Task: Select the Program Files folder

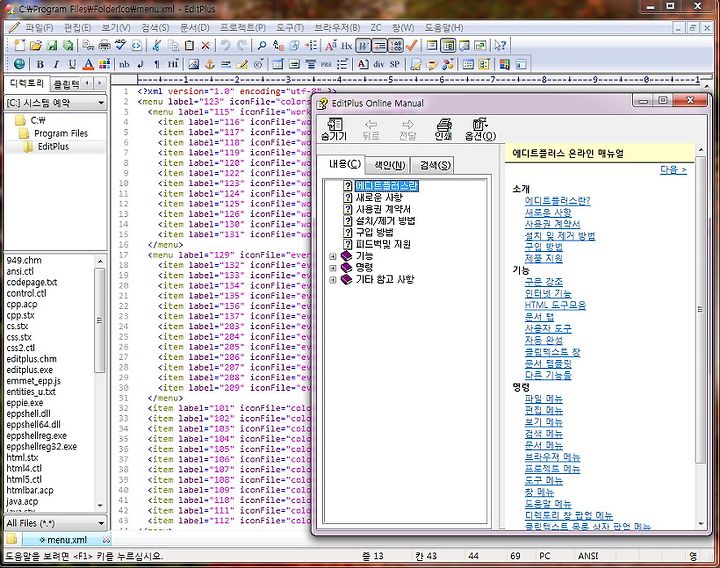Action: pyautogui.click(x=61, y=134)
